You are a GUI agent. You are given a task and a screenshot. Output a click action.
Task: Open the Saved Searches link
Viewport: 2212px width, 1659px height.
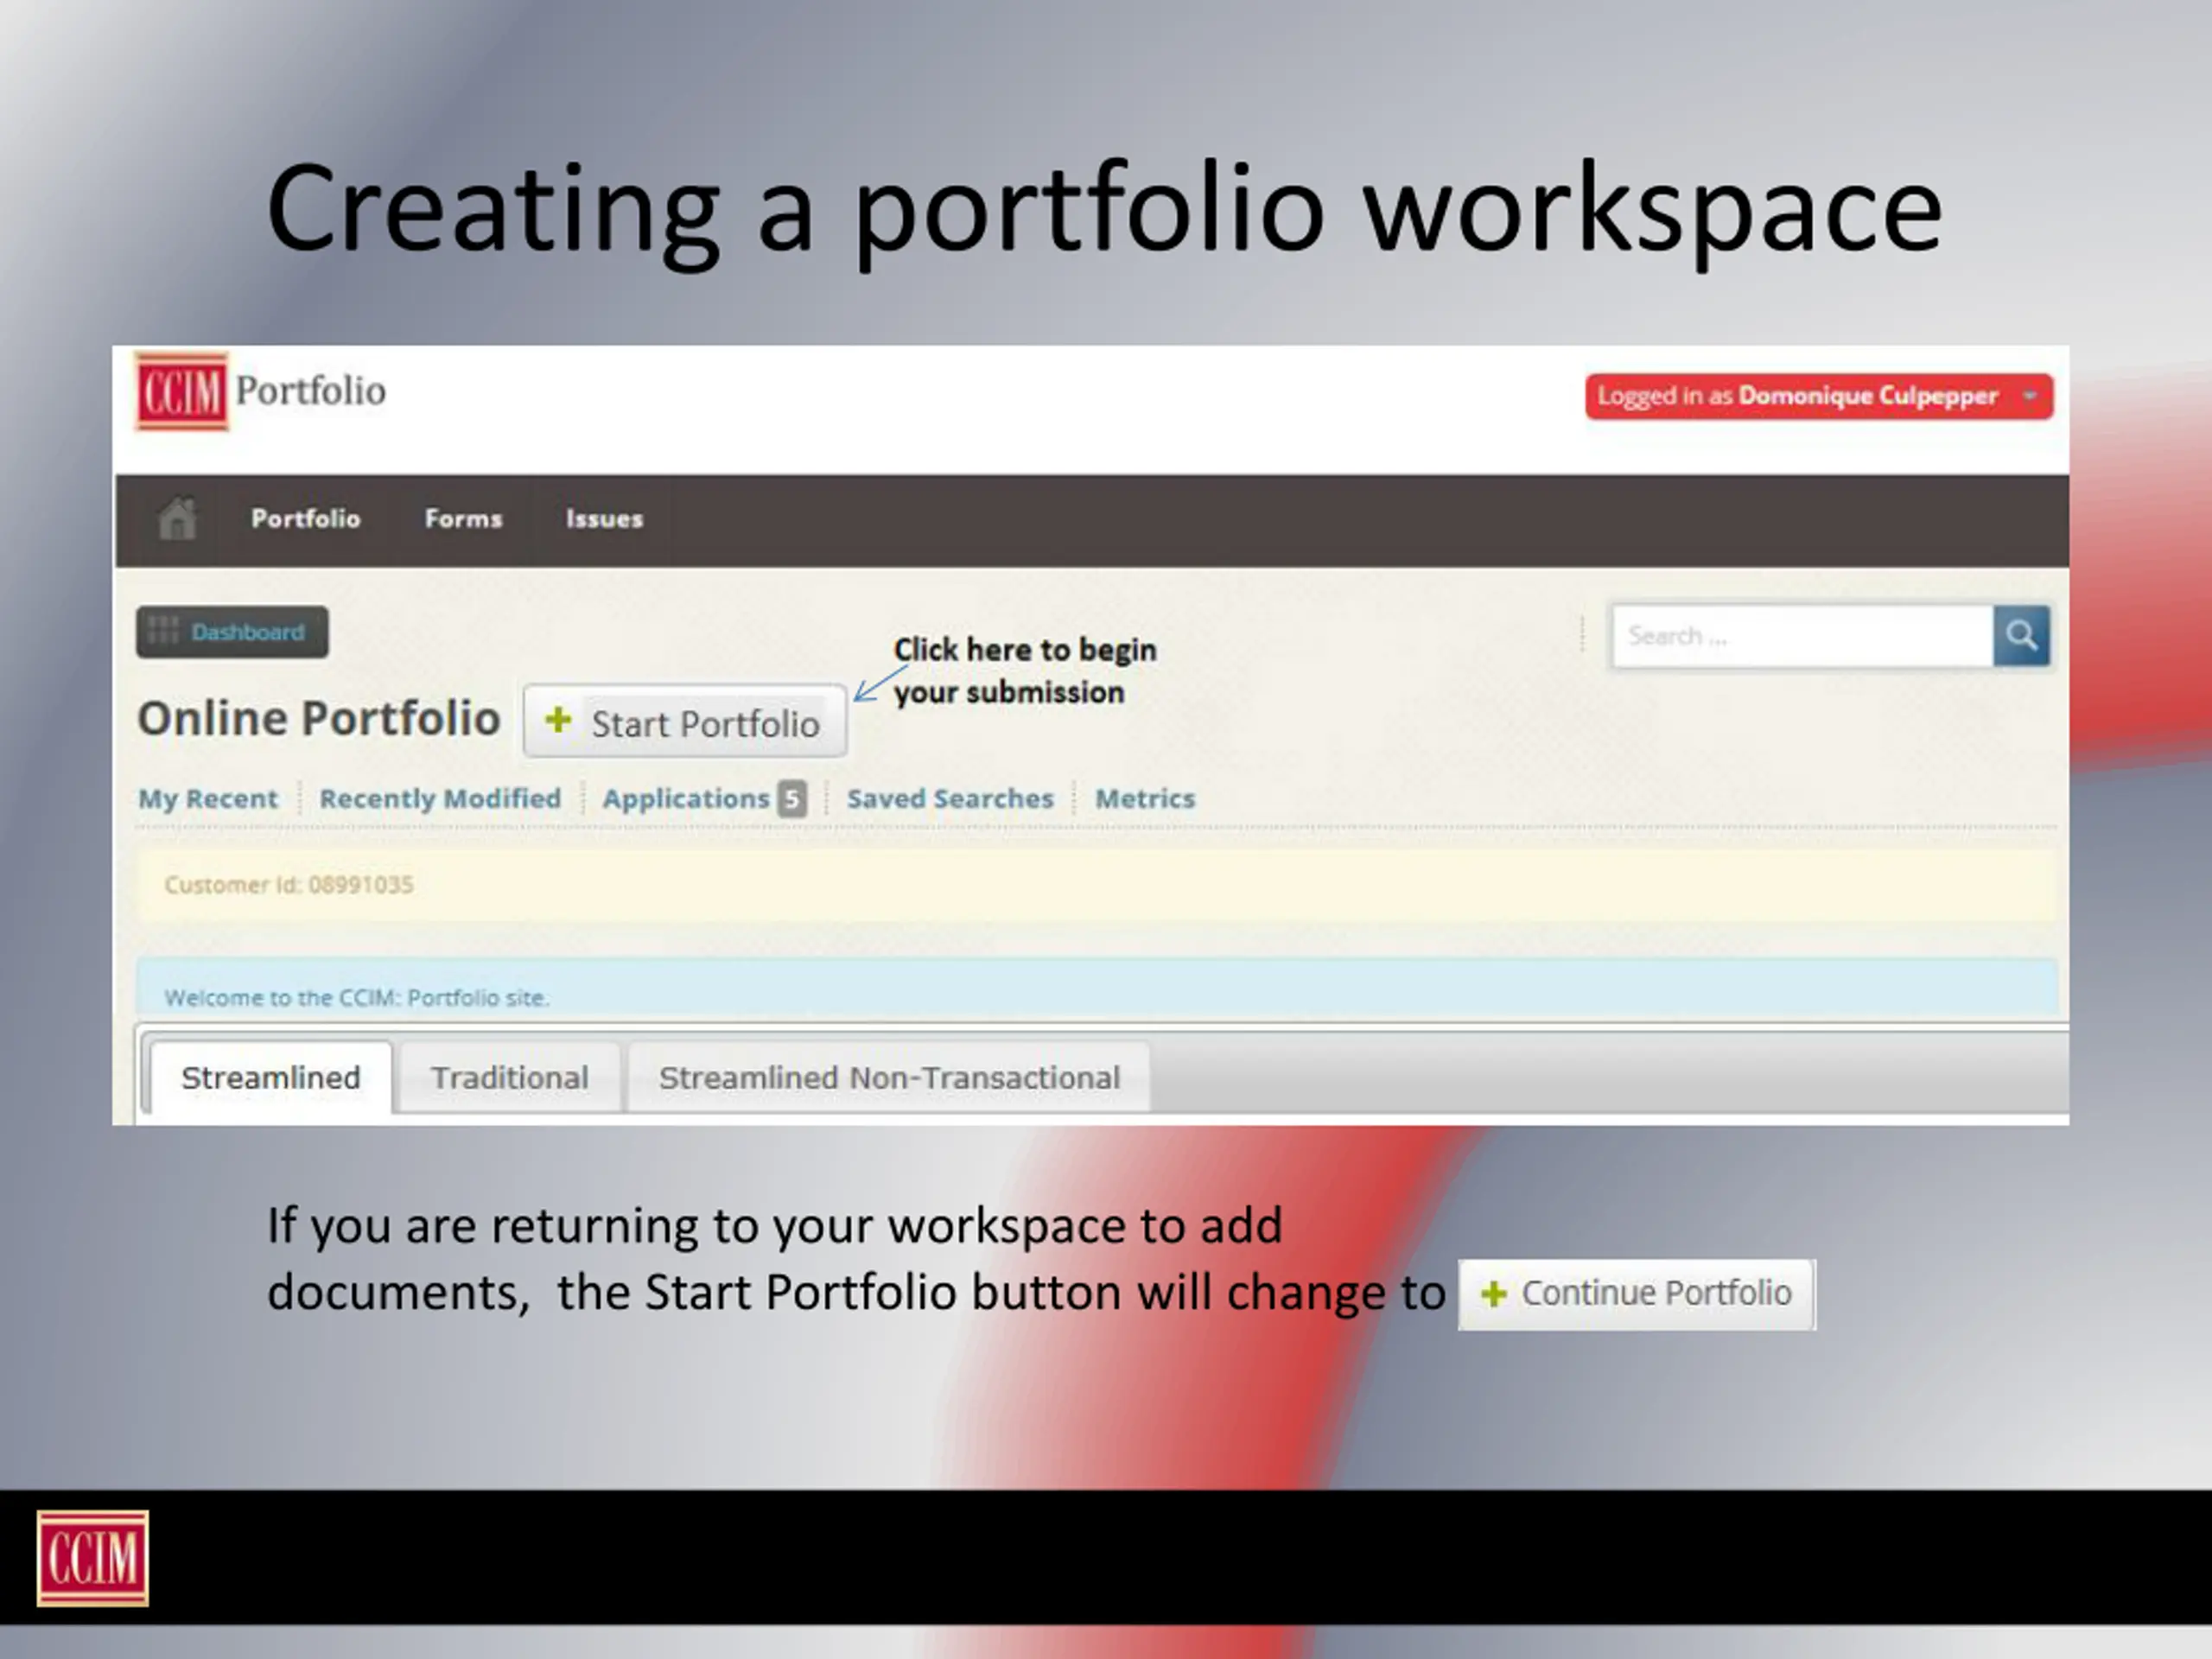950,799
